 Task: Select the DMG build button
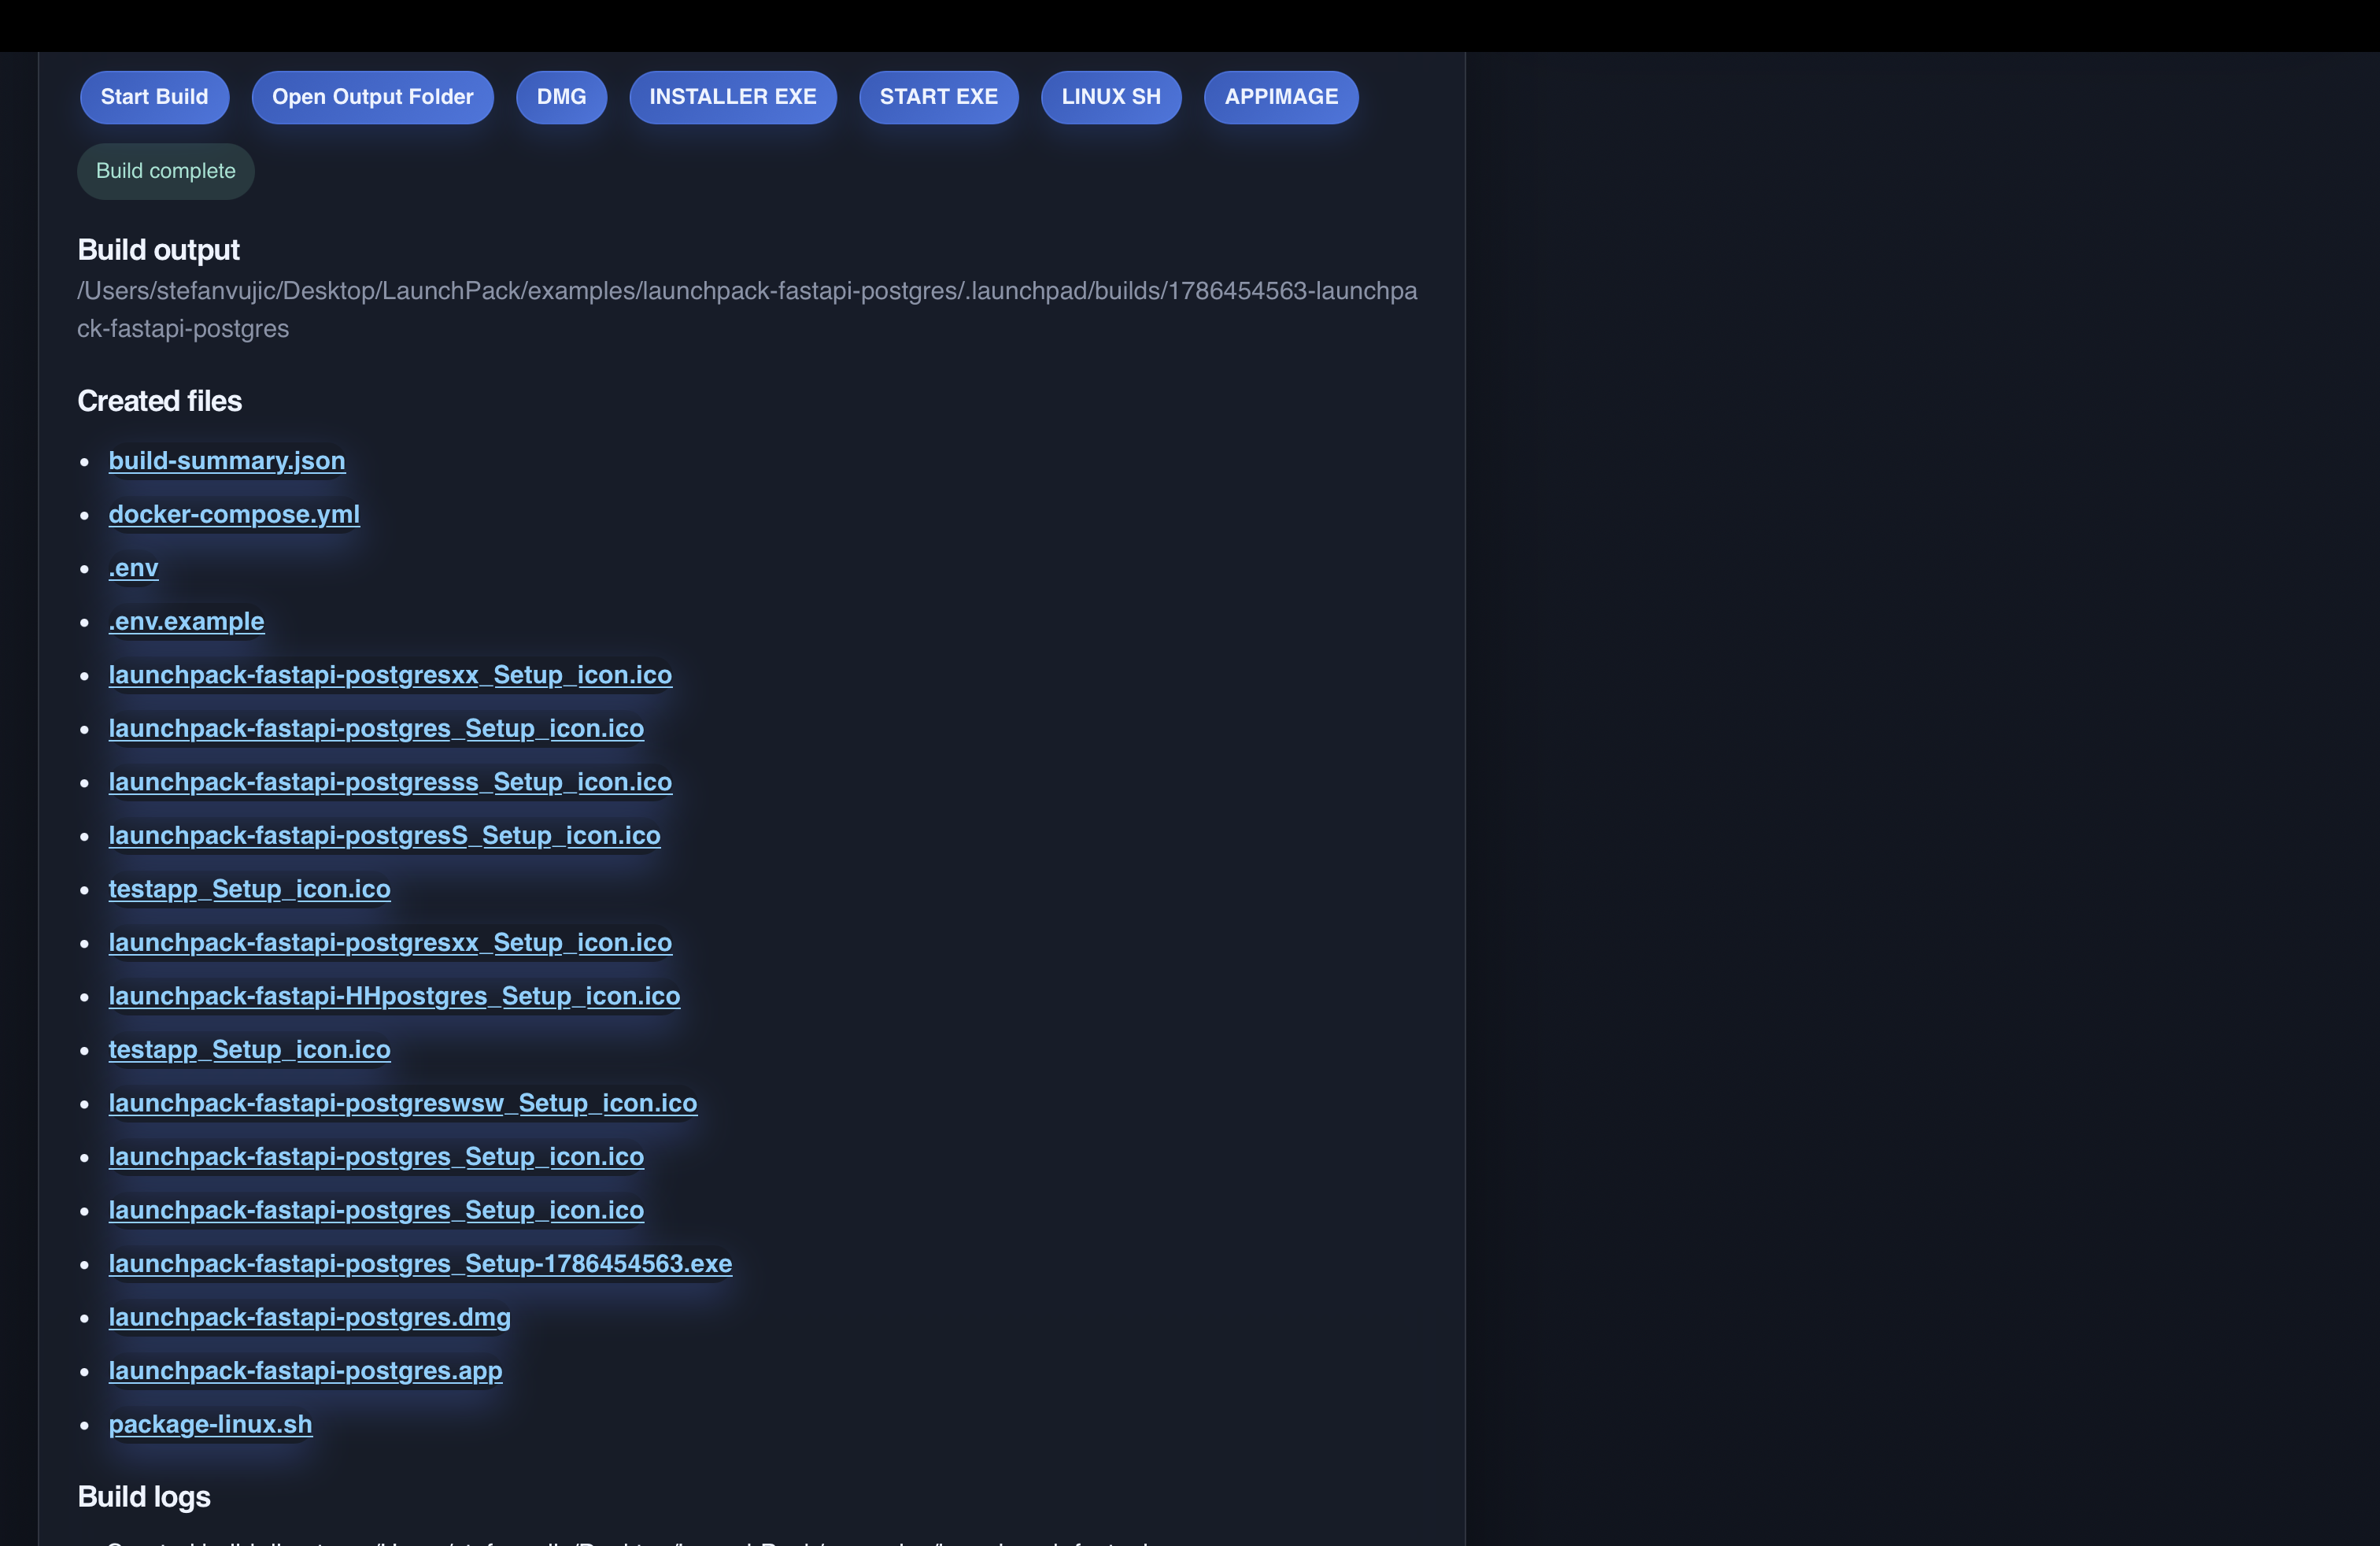[561, 97]
